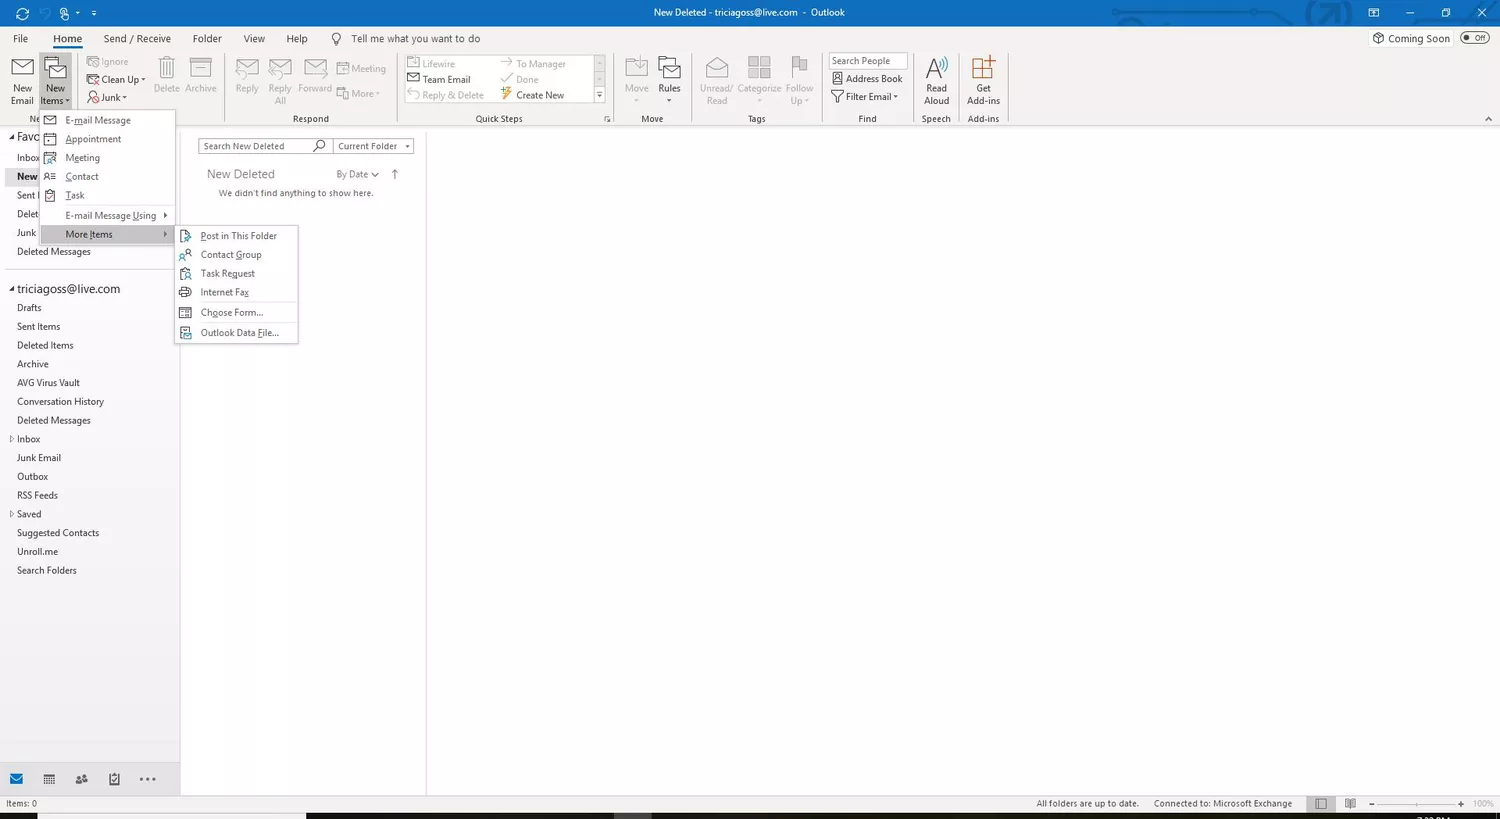Reverse sort order with the up arrow

(x=395, y=174)
